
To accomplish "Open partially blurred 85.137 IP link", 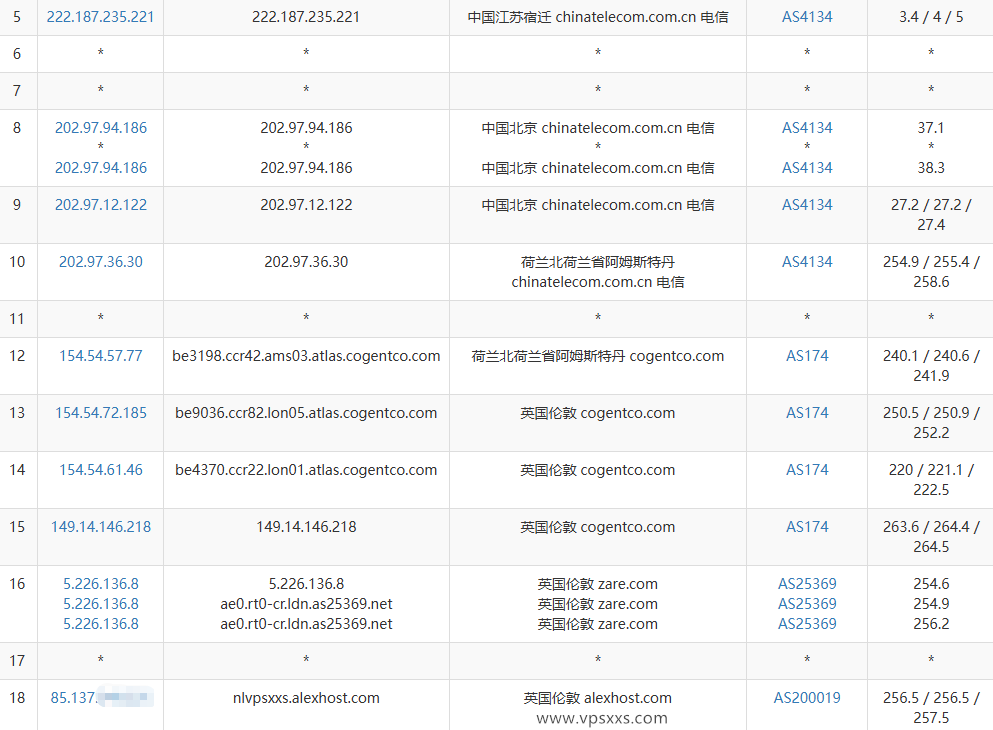I will 101,698.
